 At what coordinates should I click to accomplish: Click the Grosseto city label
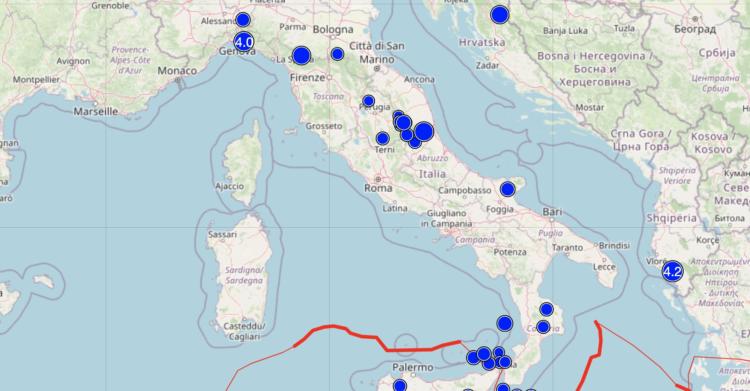click(x=324, y=126)
